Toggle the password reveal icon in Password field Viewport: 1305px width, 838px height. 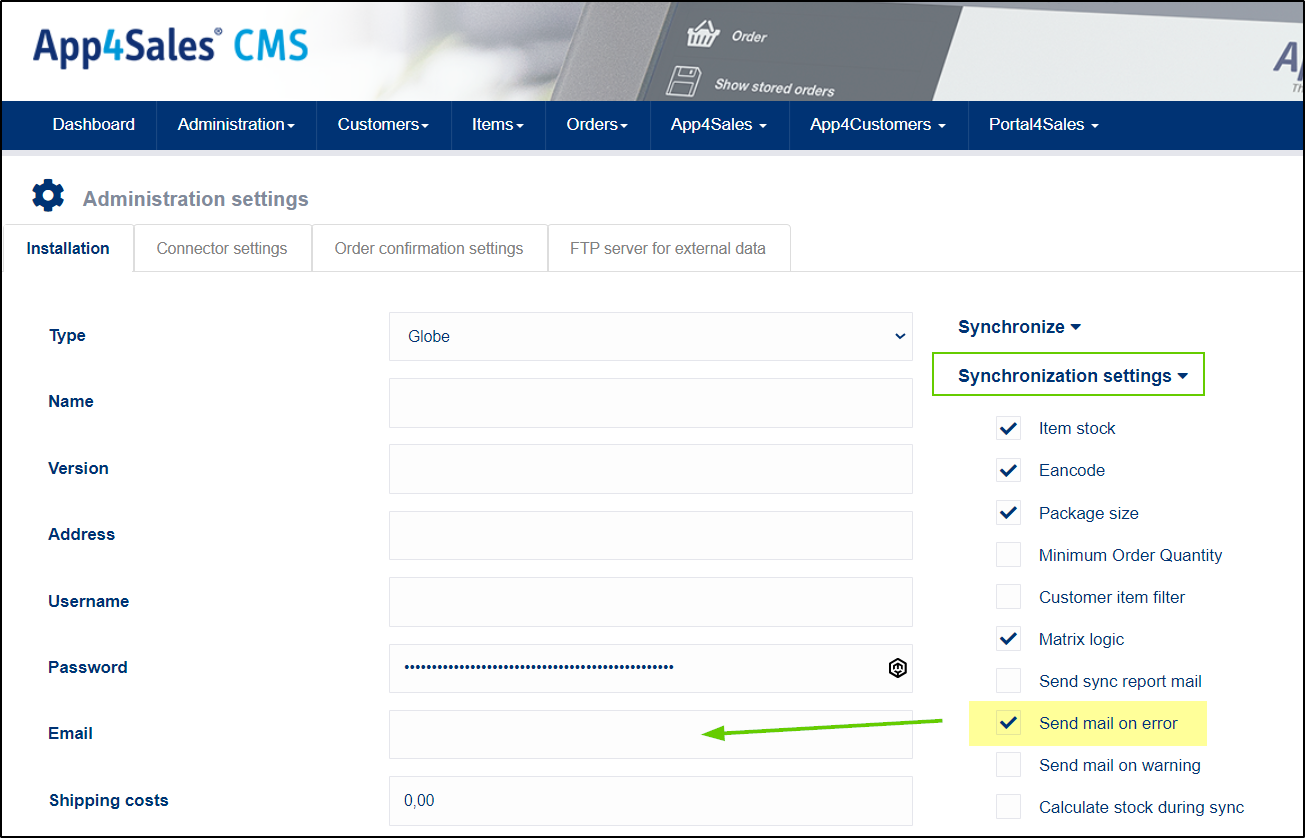tap(897, 668)
